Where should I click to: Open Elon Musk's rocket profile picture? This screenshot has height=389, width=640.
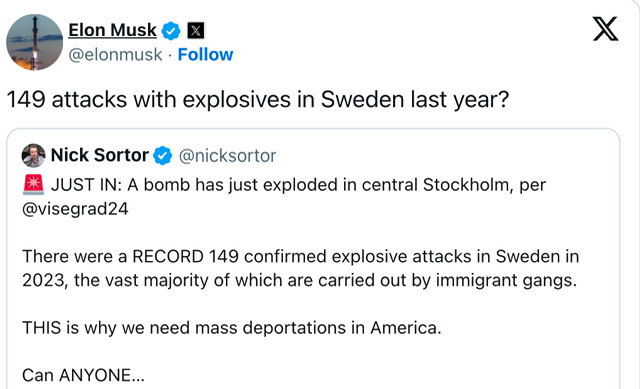35,42
